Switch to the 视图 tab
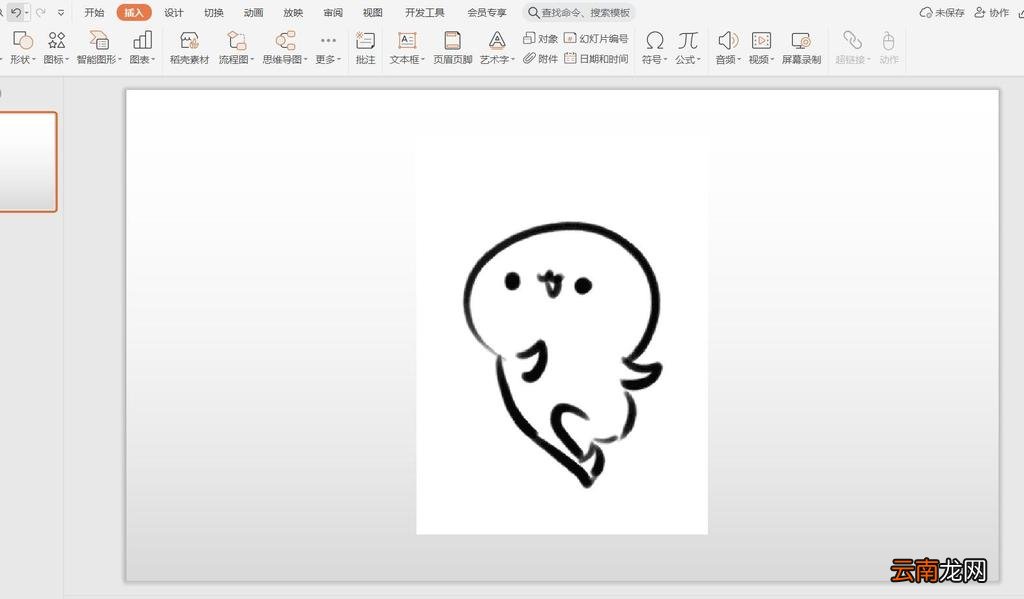Image resolution: width=1024 pixels, height=599 pixels. [x=373, y=12]
